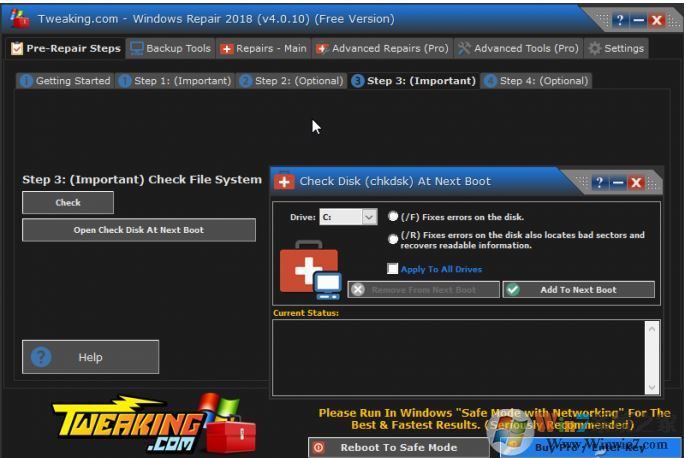The width and height of the screenshot is (684, 458).
Task: Open the Repairs - Main tab
Action: pos(263,48)
